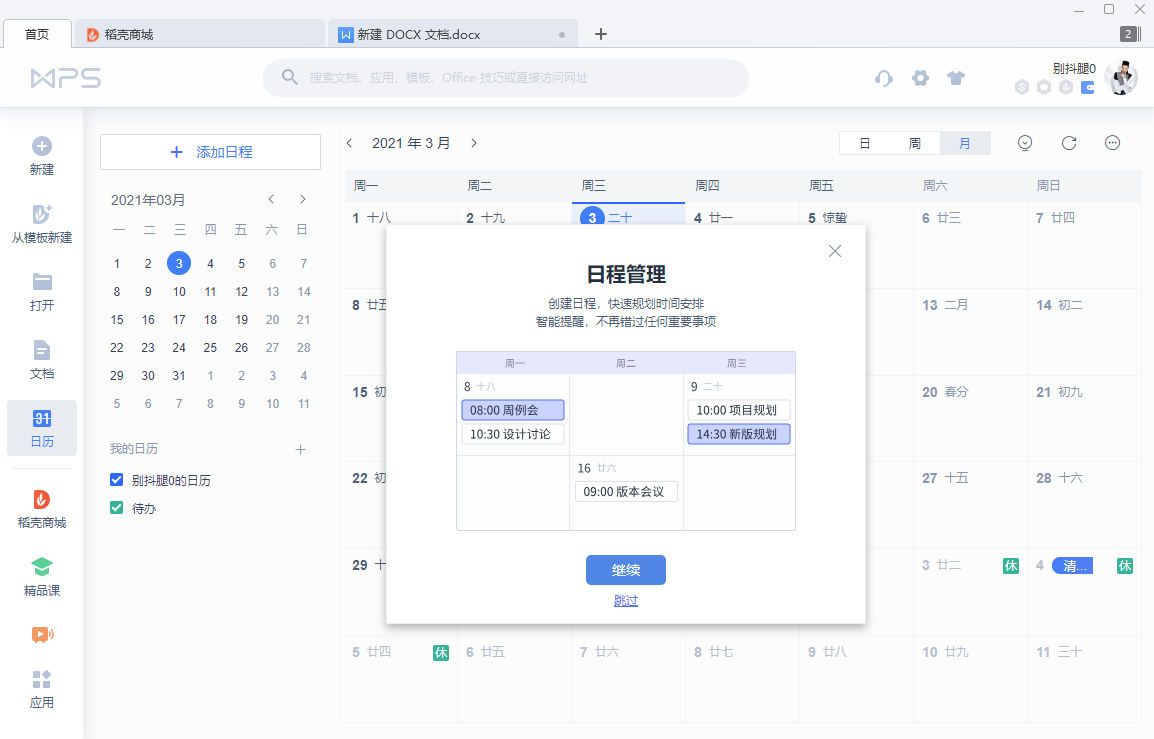Click the March 13 二月 cell in the main calendar
The height and width of the screenshot is (739, 1154).
[970, 331]
